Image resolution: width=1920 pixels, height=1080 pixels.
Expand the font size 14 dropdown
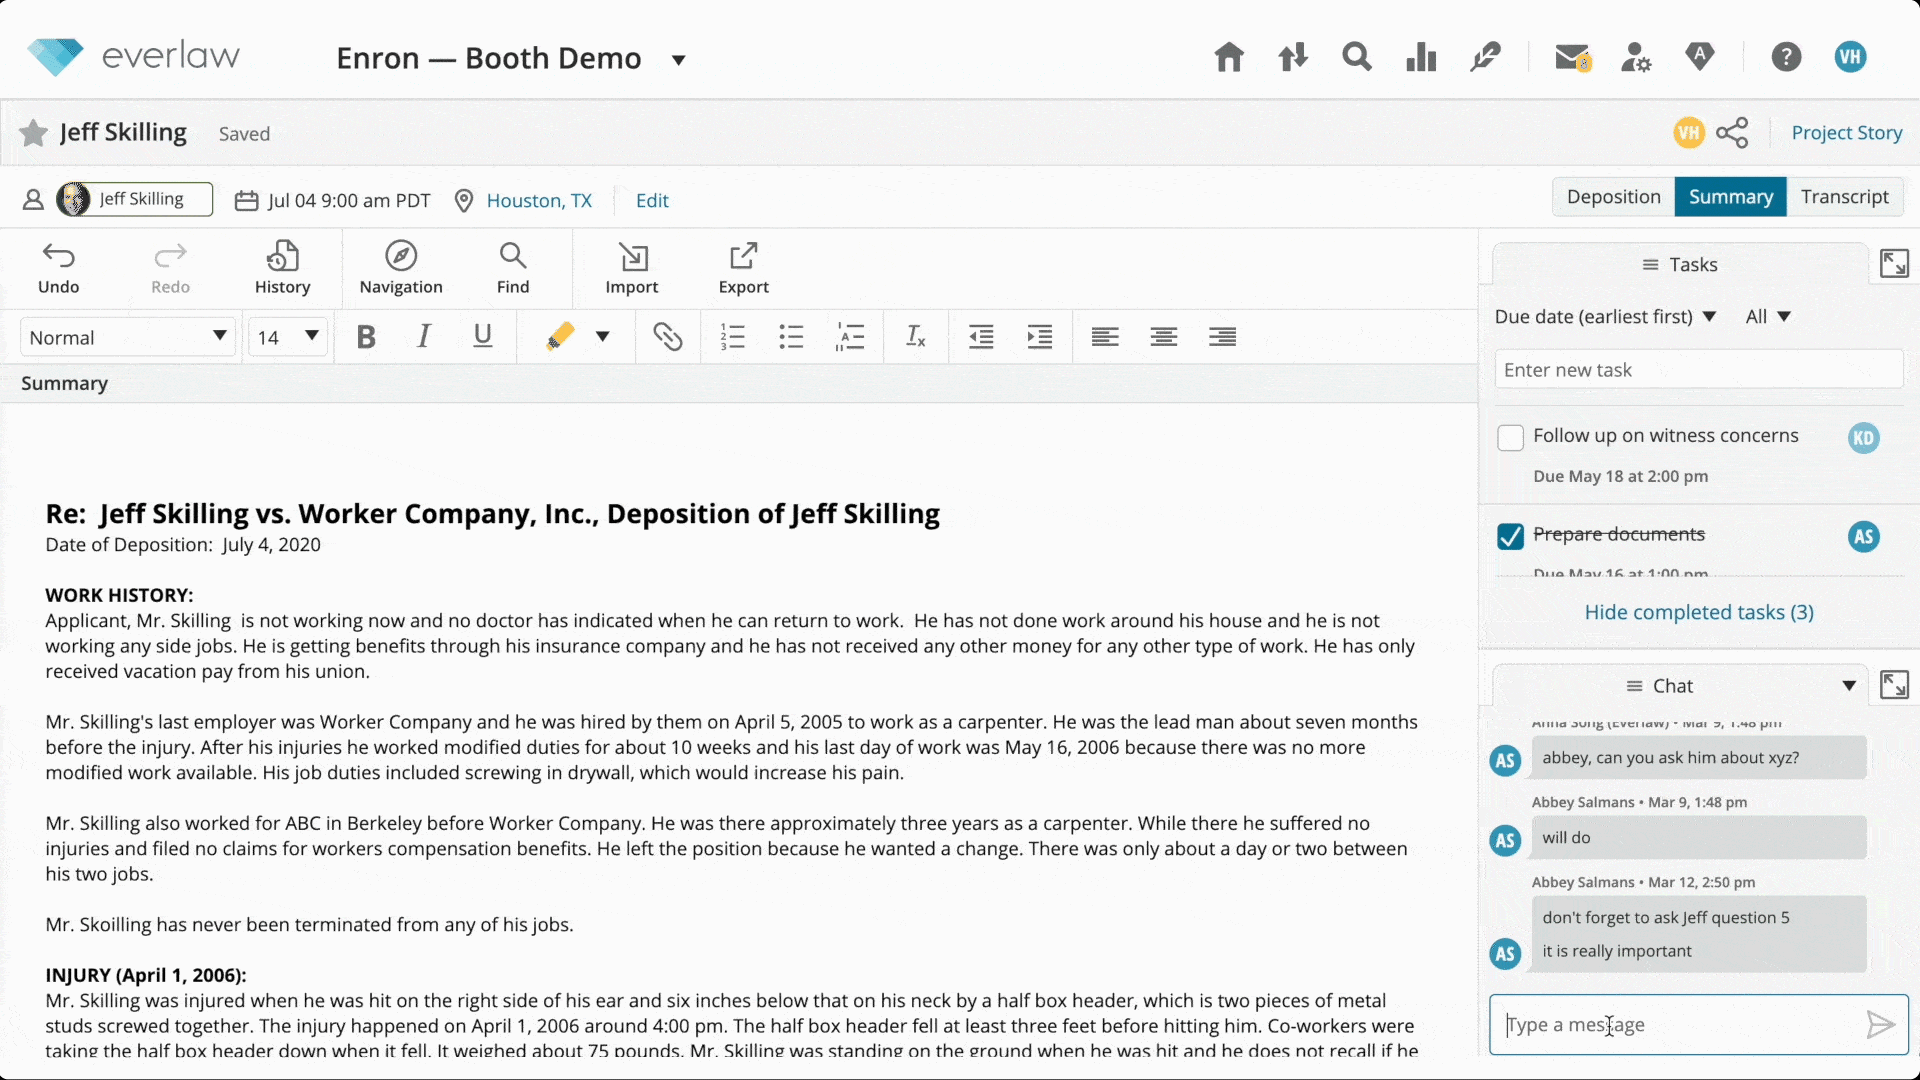(x=288, y=337)
